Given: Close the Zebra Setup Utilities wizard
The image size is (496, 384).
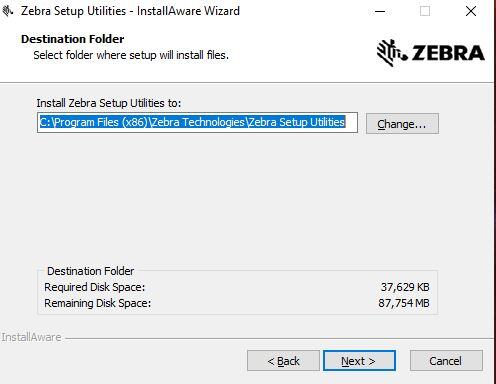Looking at the screenshot, I should click(x=471, y=11).
